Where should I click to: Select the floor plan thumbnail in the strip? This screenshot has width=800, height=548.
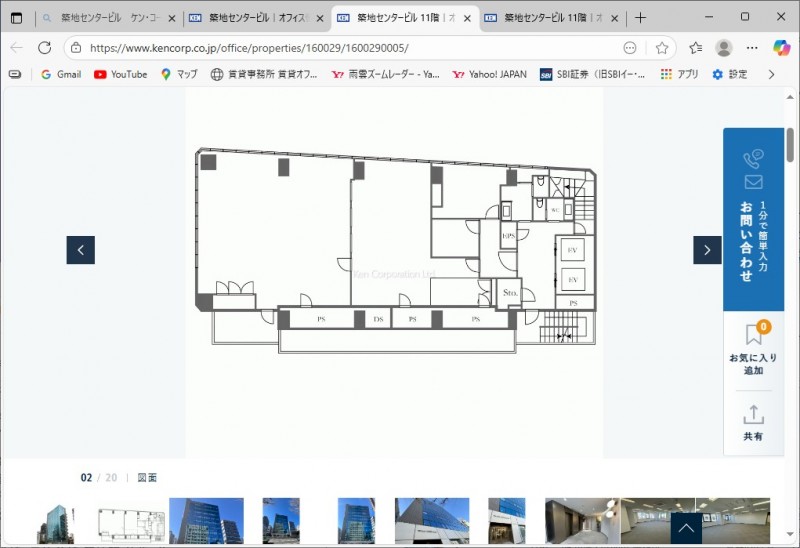click(131, 522)
